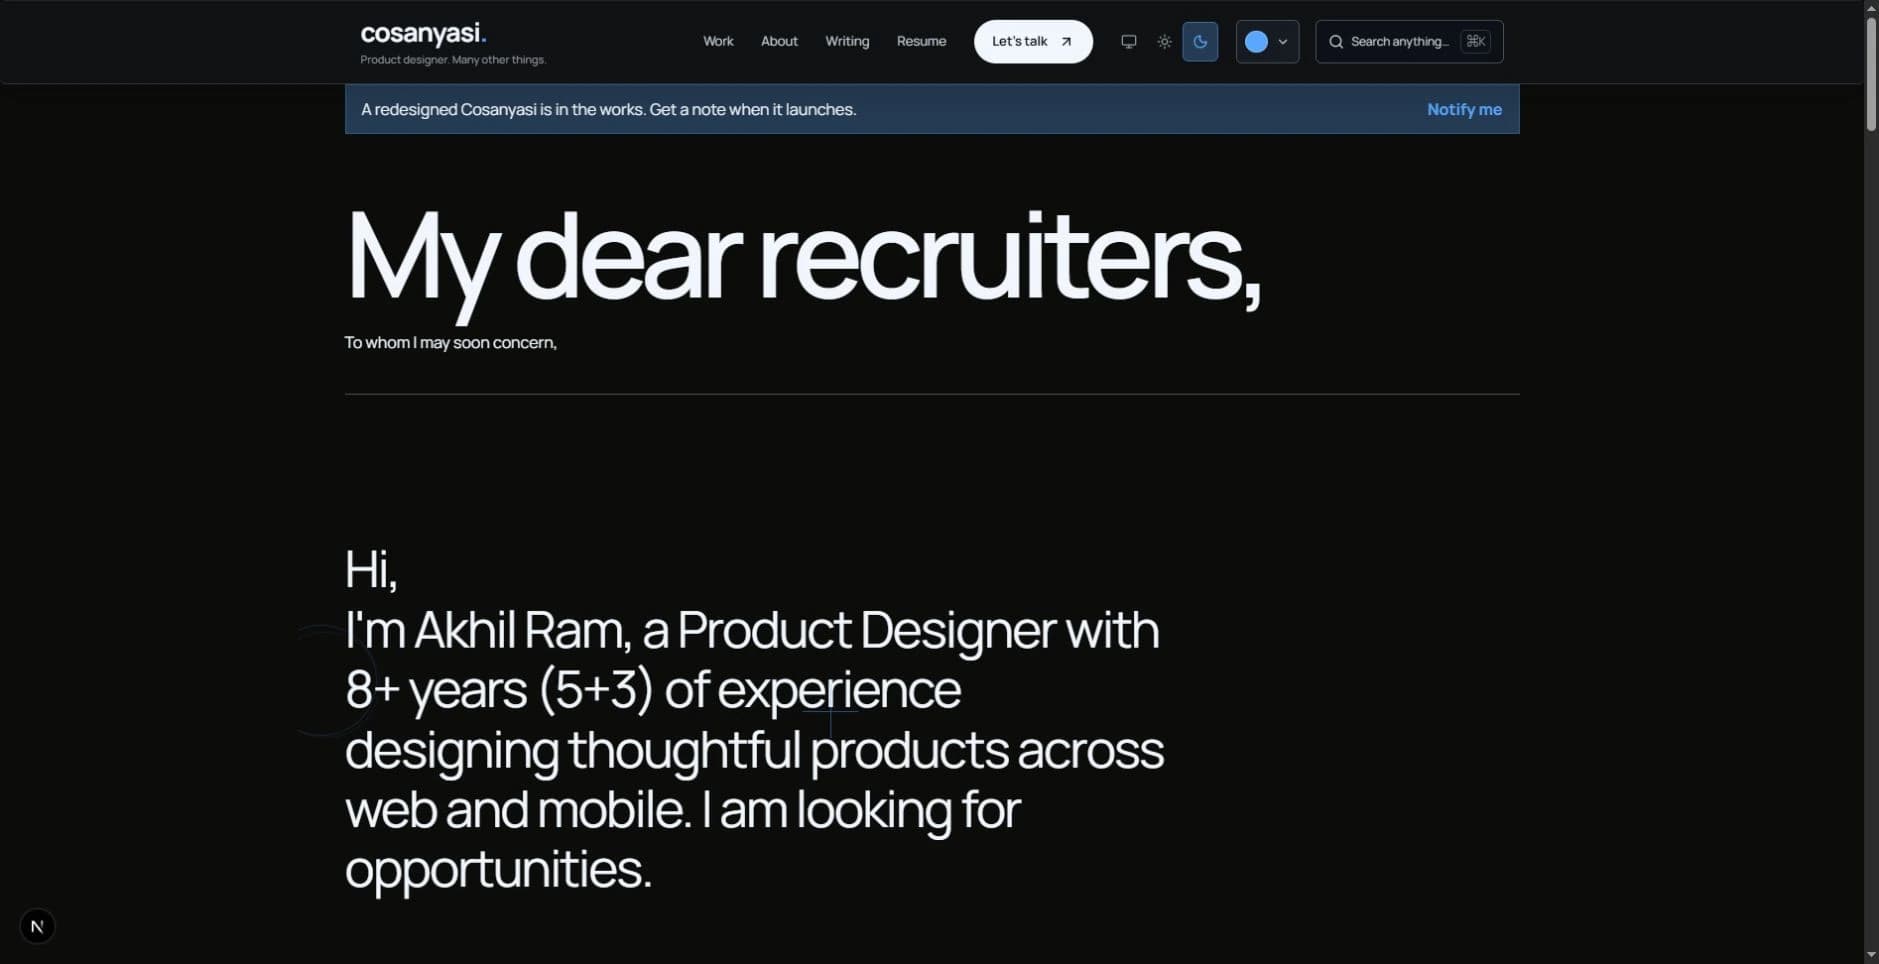Open the Writing section

point(847,41)
